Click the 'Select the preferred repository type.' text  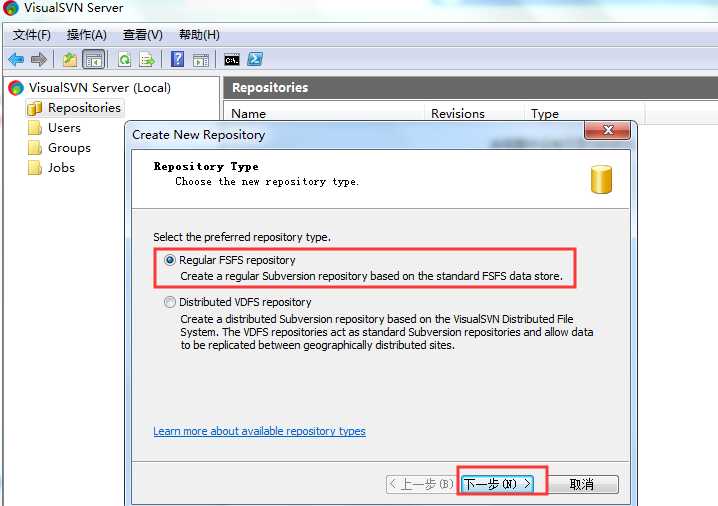point(242,237)
